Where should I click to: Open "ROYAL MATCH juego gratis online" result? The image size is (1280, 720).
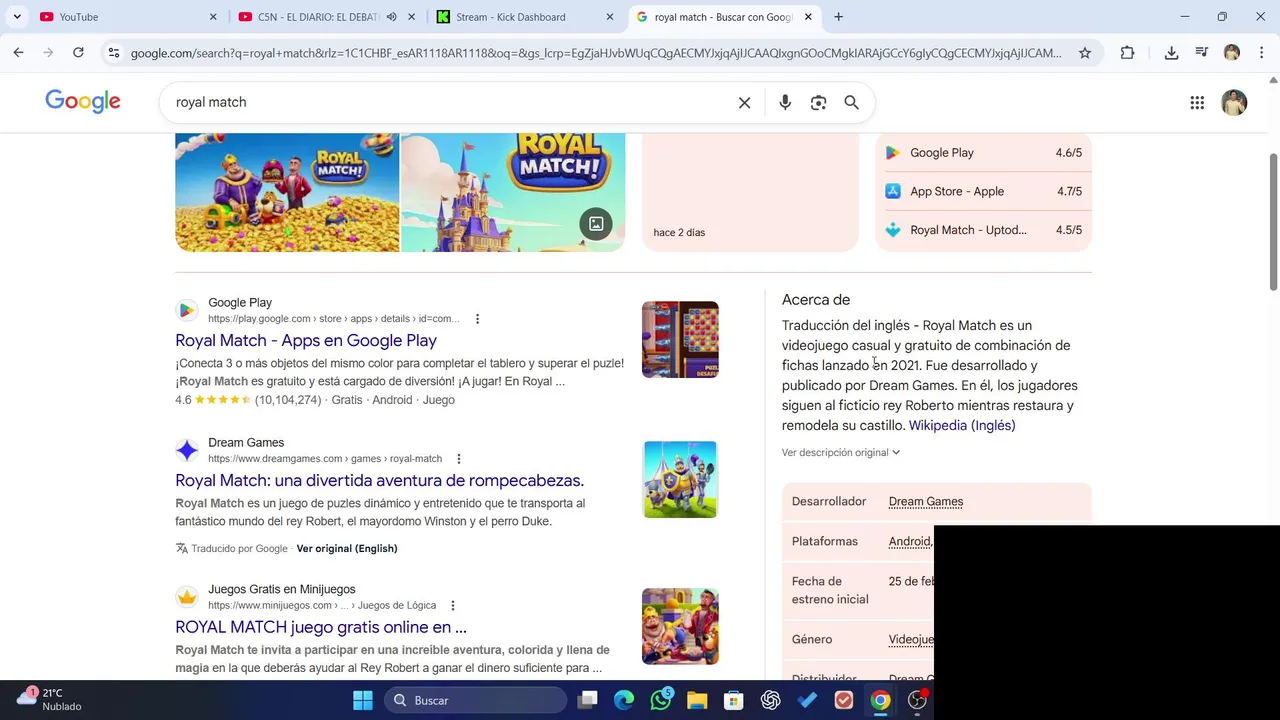[x=321, y=627]
